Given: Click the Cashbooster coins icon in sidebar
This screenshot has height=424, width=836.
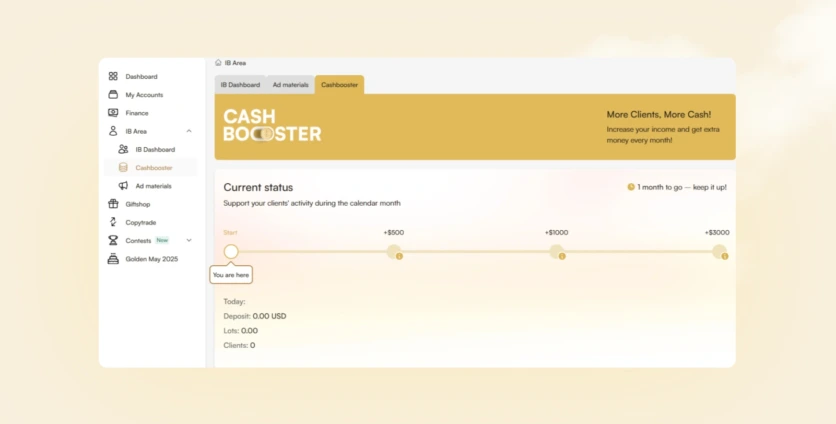Looking at the screenshot, I should [123, 168].
